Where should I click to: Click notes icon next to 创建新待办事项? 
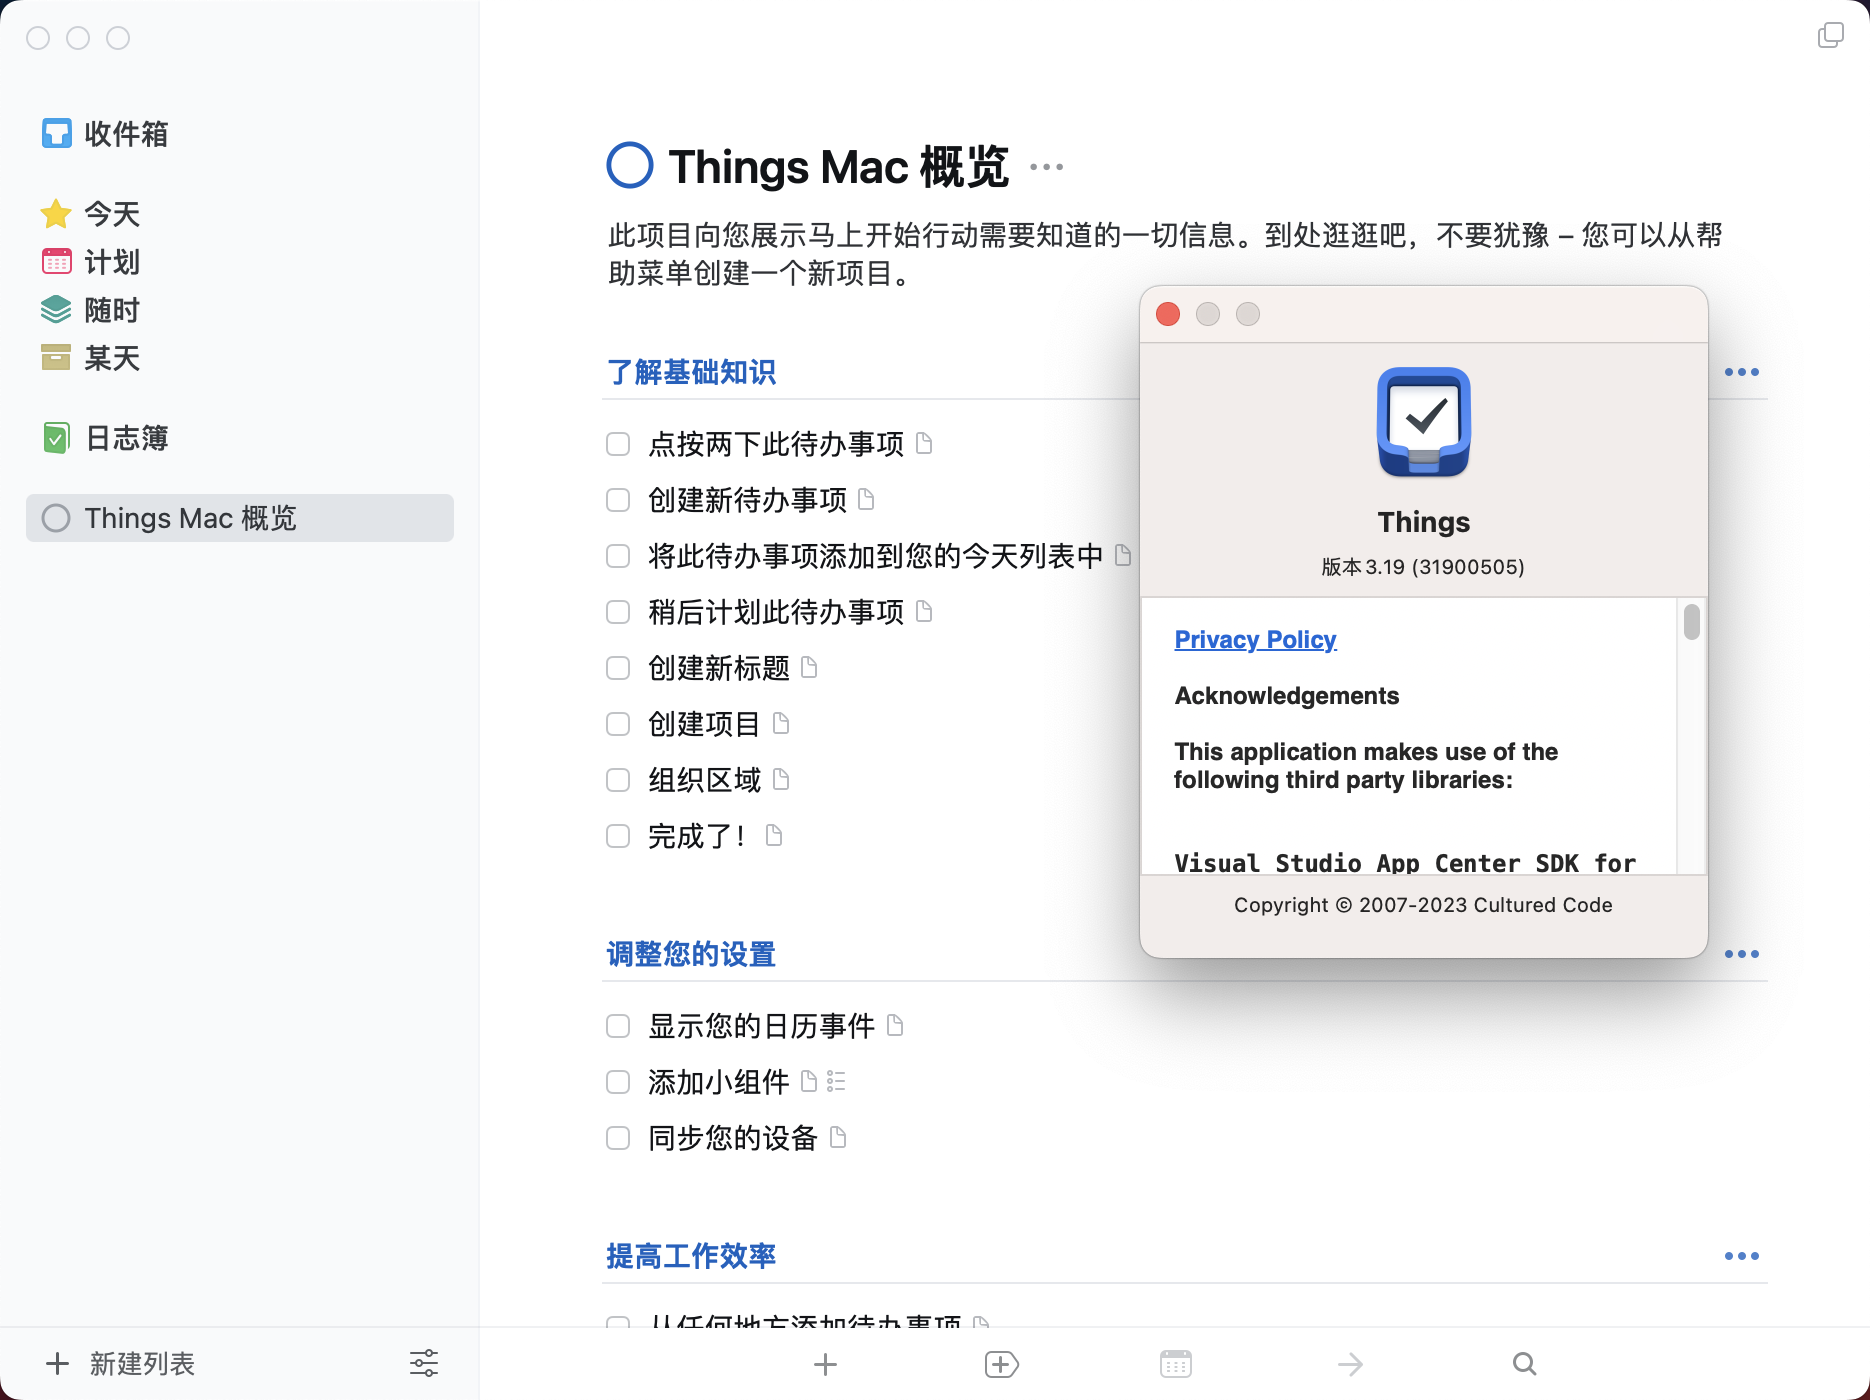point(867,499)
